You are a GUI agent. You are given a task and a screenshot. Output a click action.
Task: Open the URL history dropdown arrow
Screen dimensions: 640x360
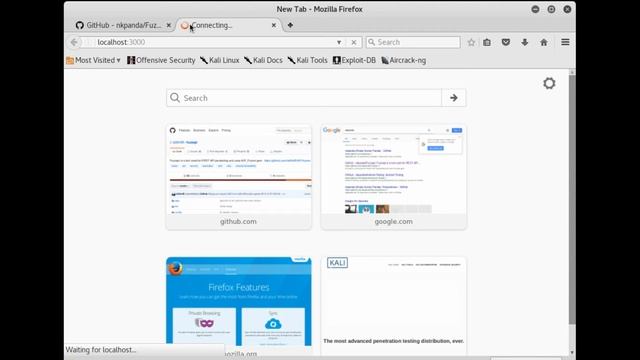(x=339, y=42)
